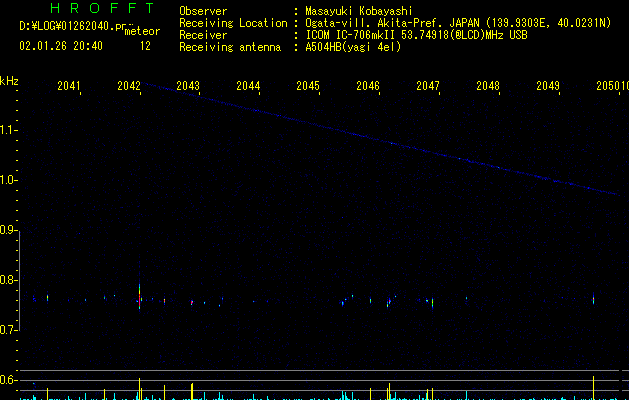Click the 'Receiving Location' field label
The height and width of the screenshot is (400, 629).
(x=233, y=23)
